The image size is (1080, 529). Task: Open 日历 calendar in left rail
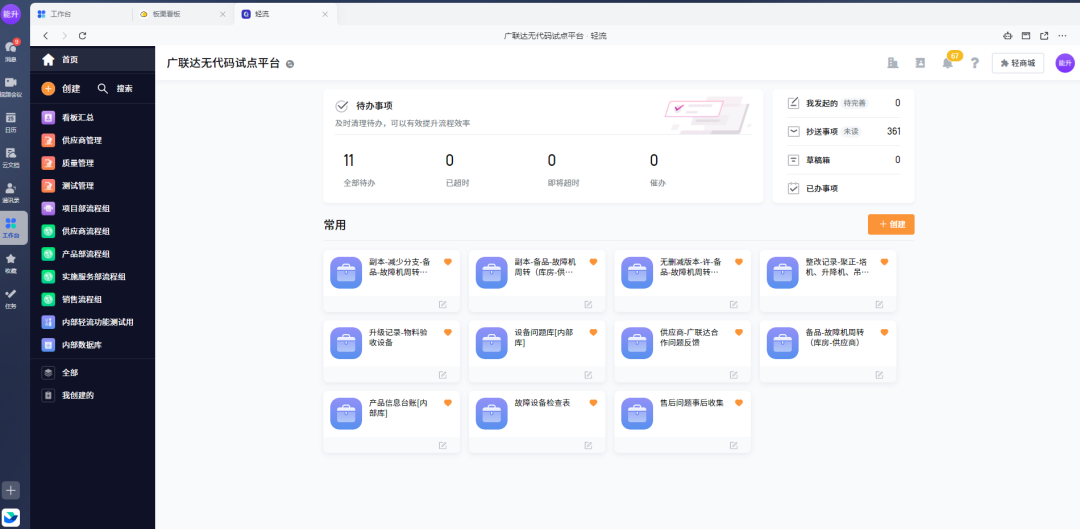[11, 122]
